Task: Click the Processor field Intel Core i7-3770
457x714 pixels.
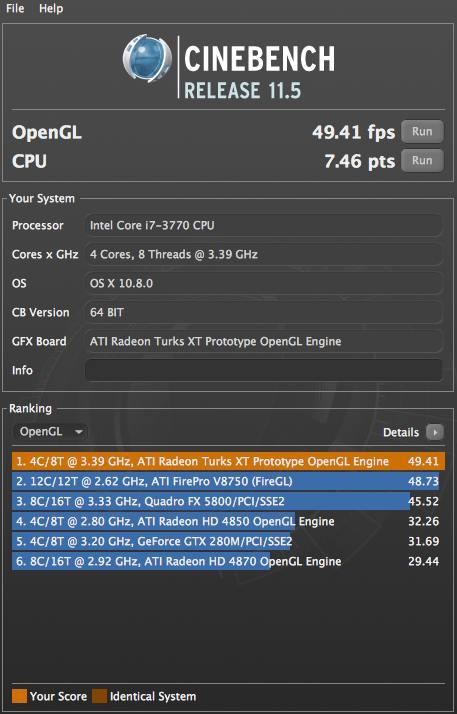Action: click(x=264, y=225)
